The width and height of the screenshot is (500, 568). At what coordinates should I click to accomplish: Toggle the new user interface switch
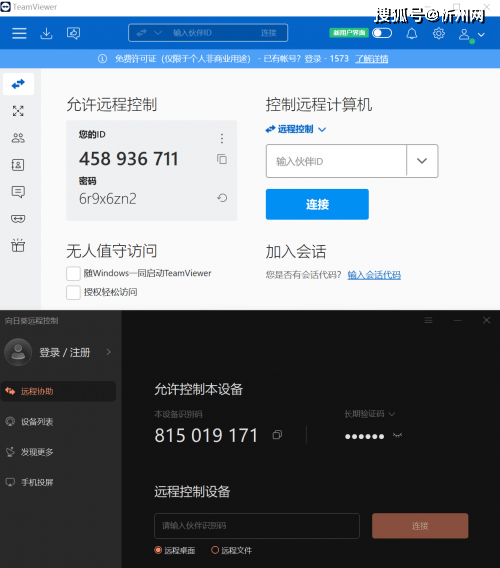click(382, 33)
